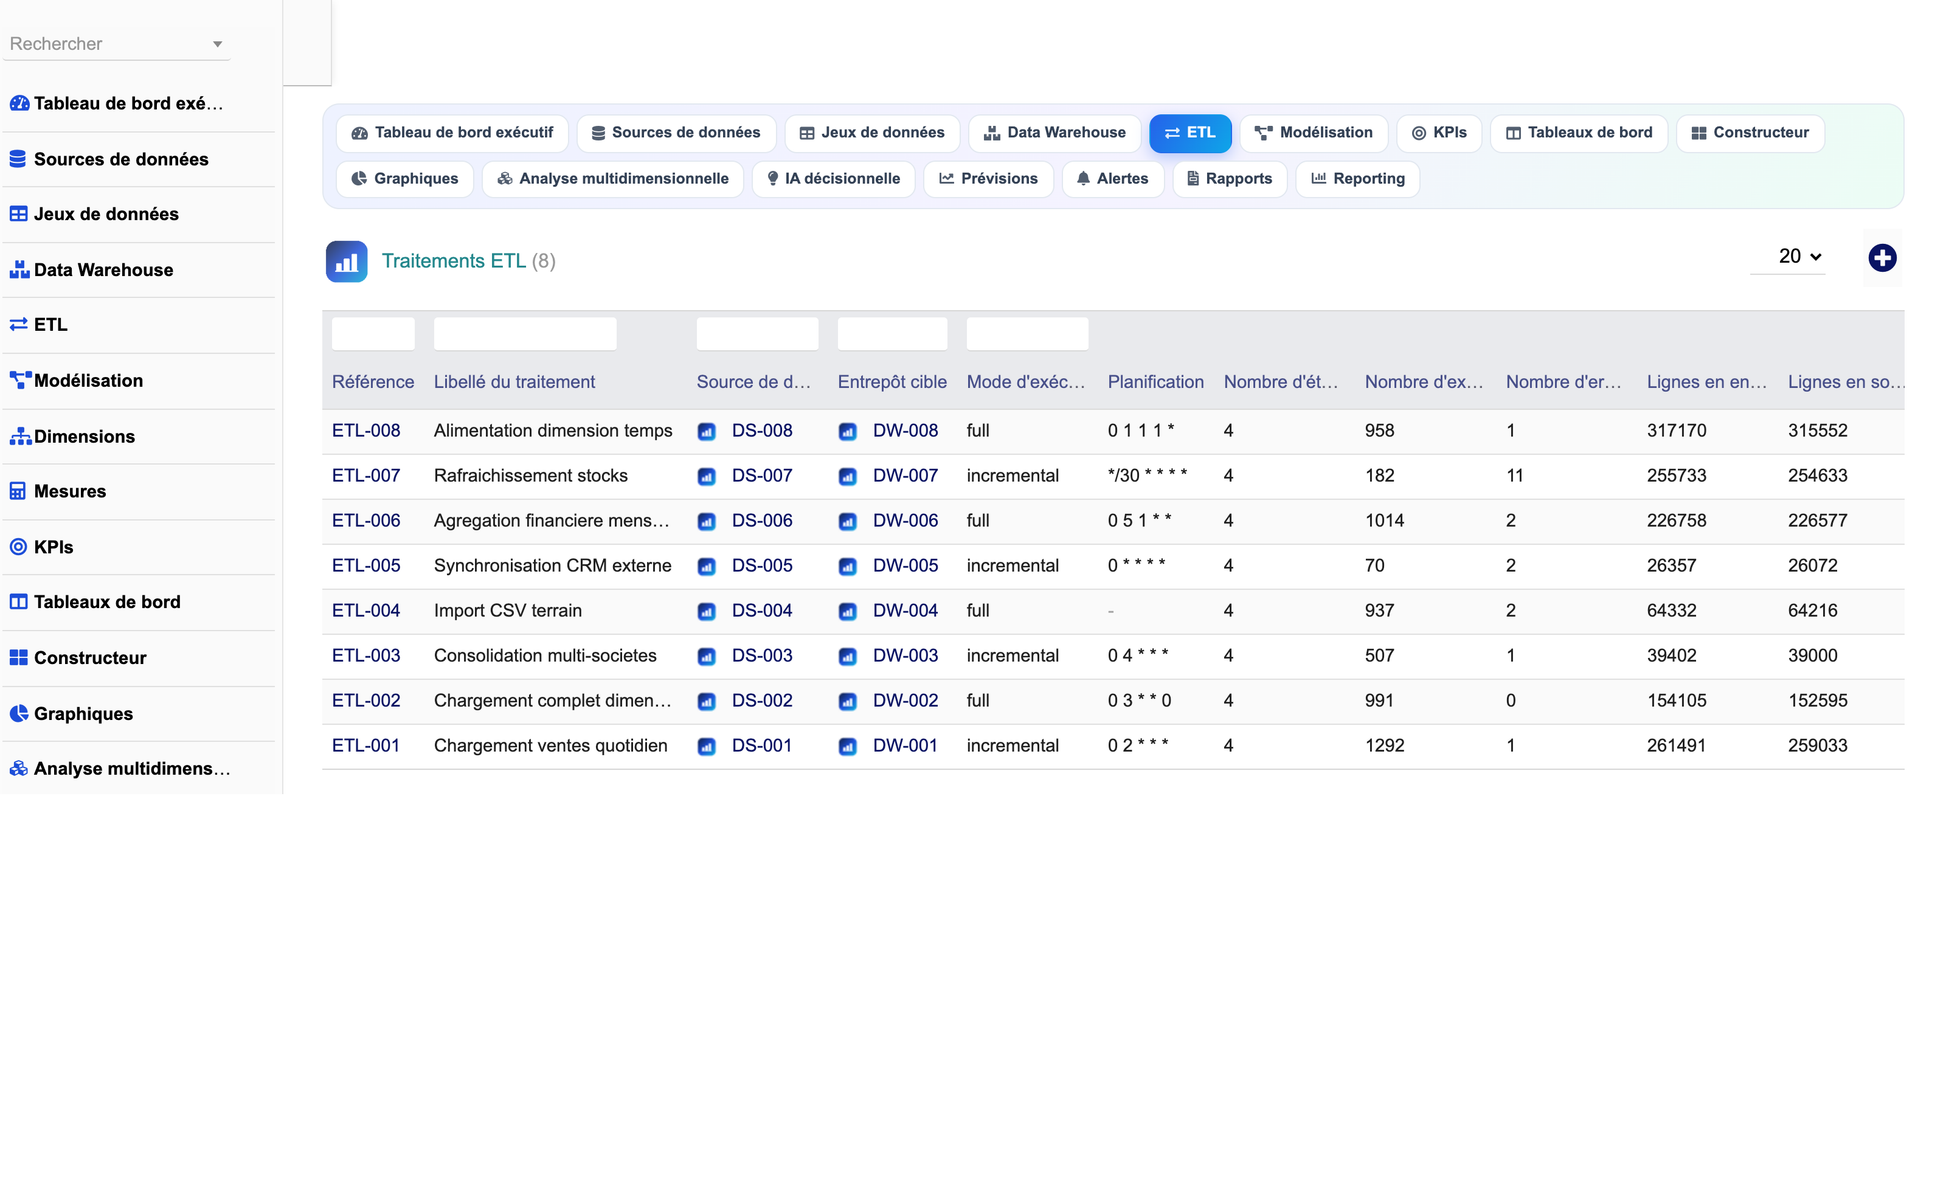Open Graphiques in the sidebar

pyautogui.click(x=139, y=714)
